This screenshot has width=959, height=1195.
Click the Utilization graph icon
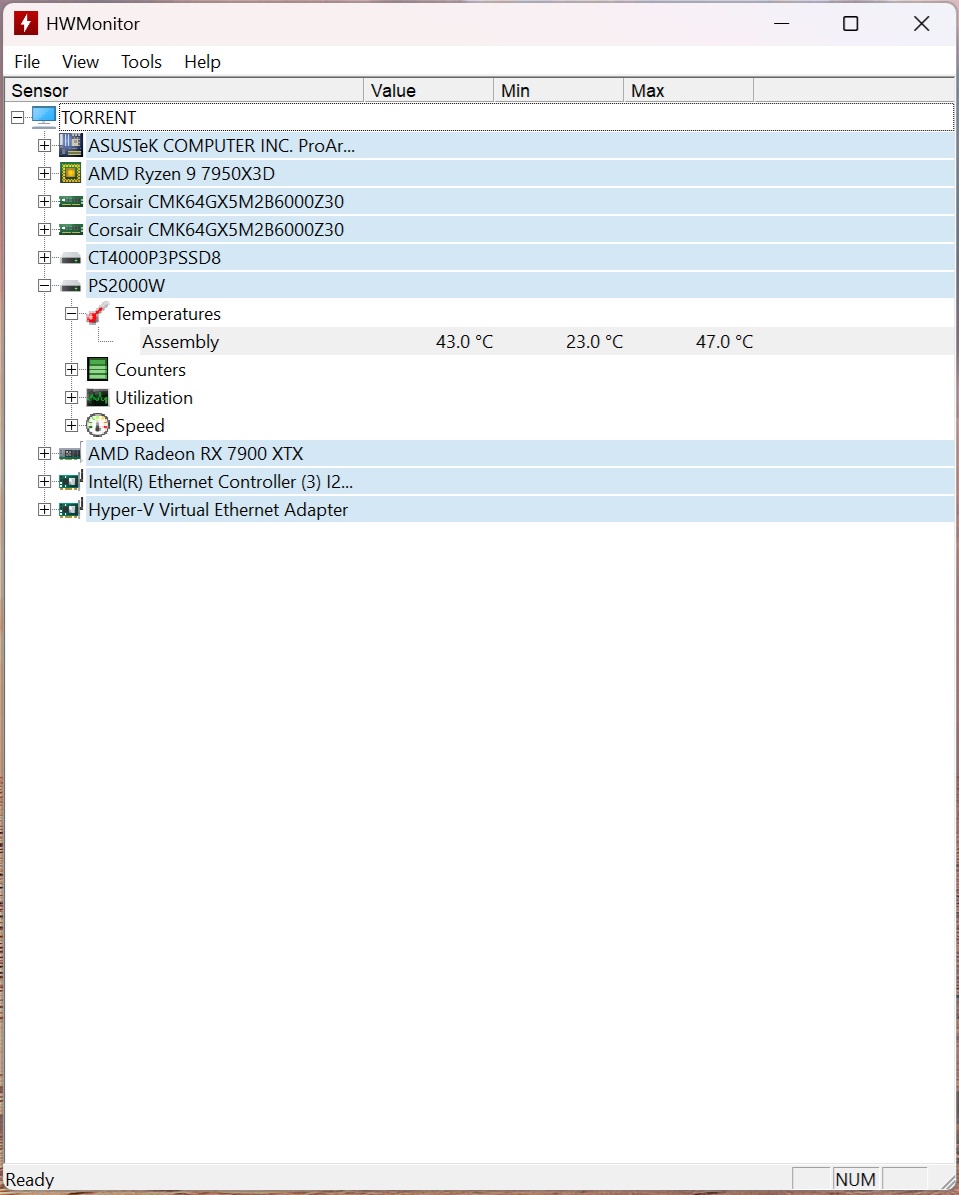[97, 398]
